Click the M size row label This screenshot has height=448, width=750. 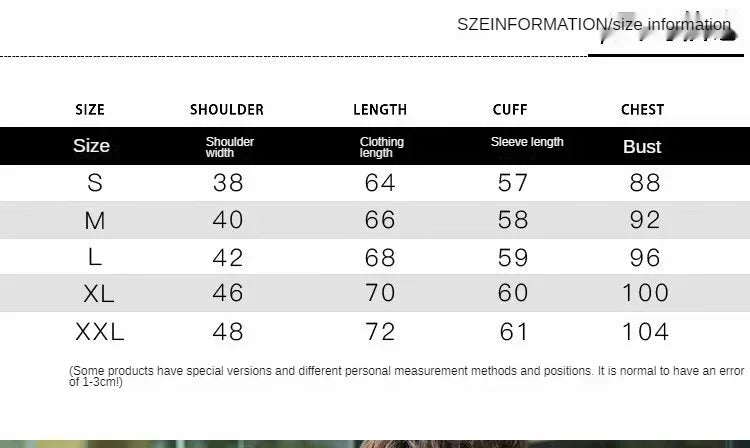95,220
